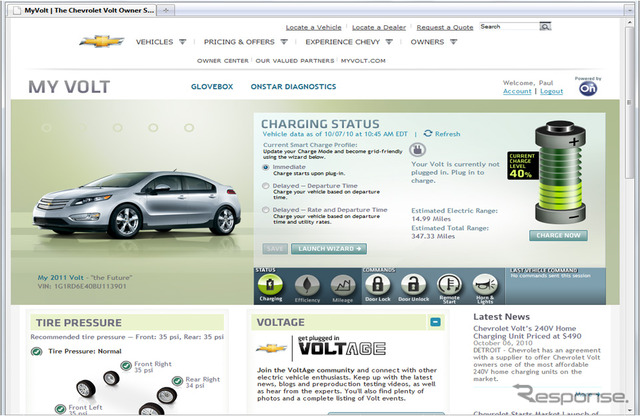640x416 pixels.
Task: Send the Door Lock command
Action: (378, 284)
